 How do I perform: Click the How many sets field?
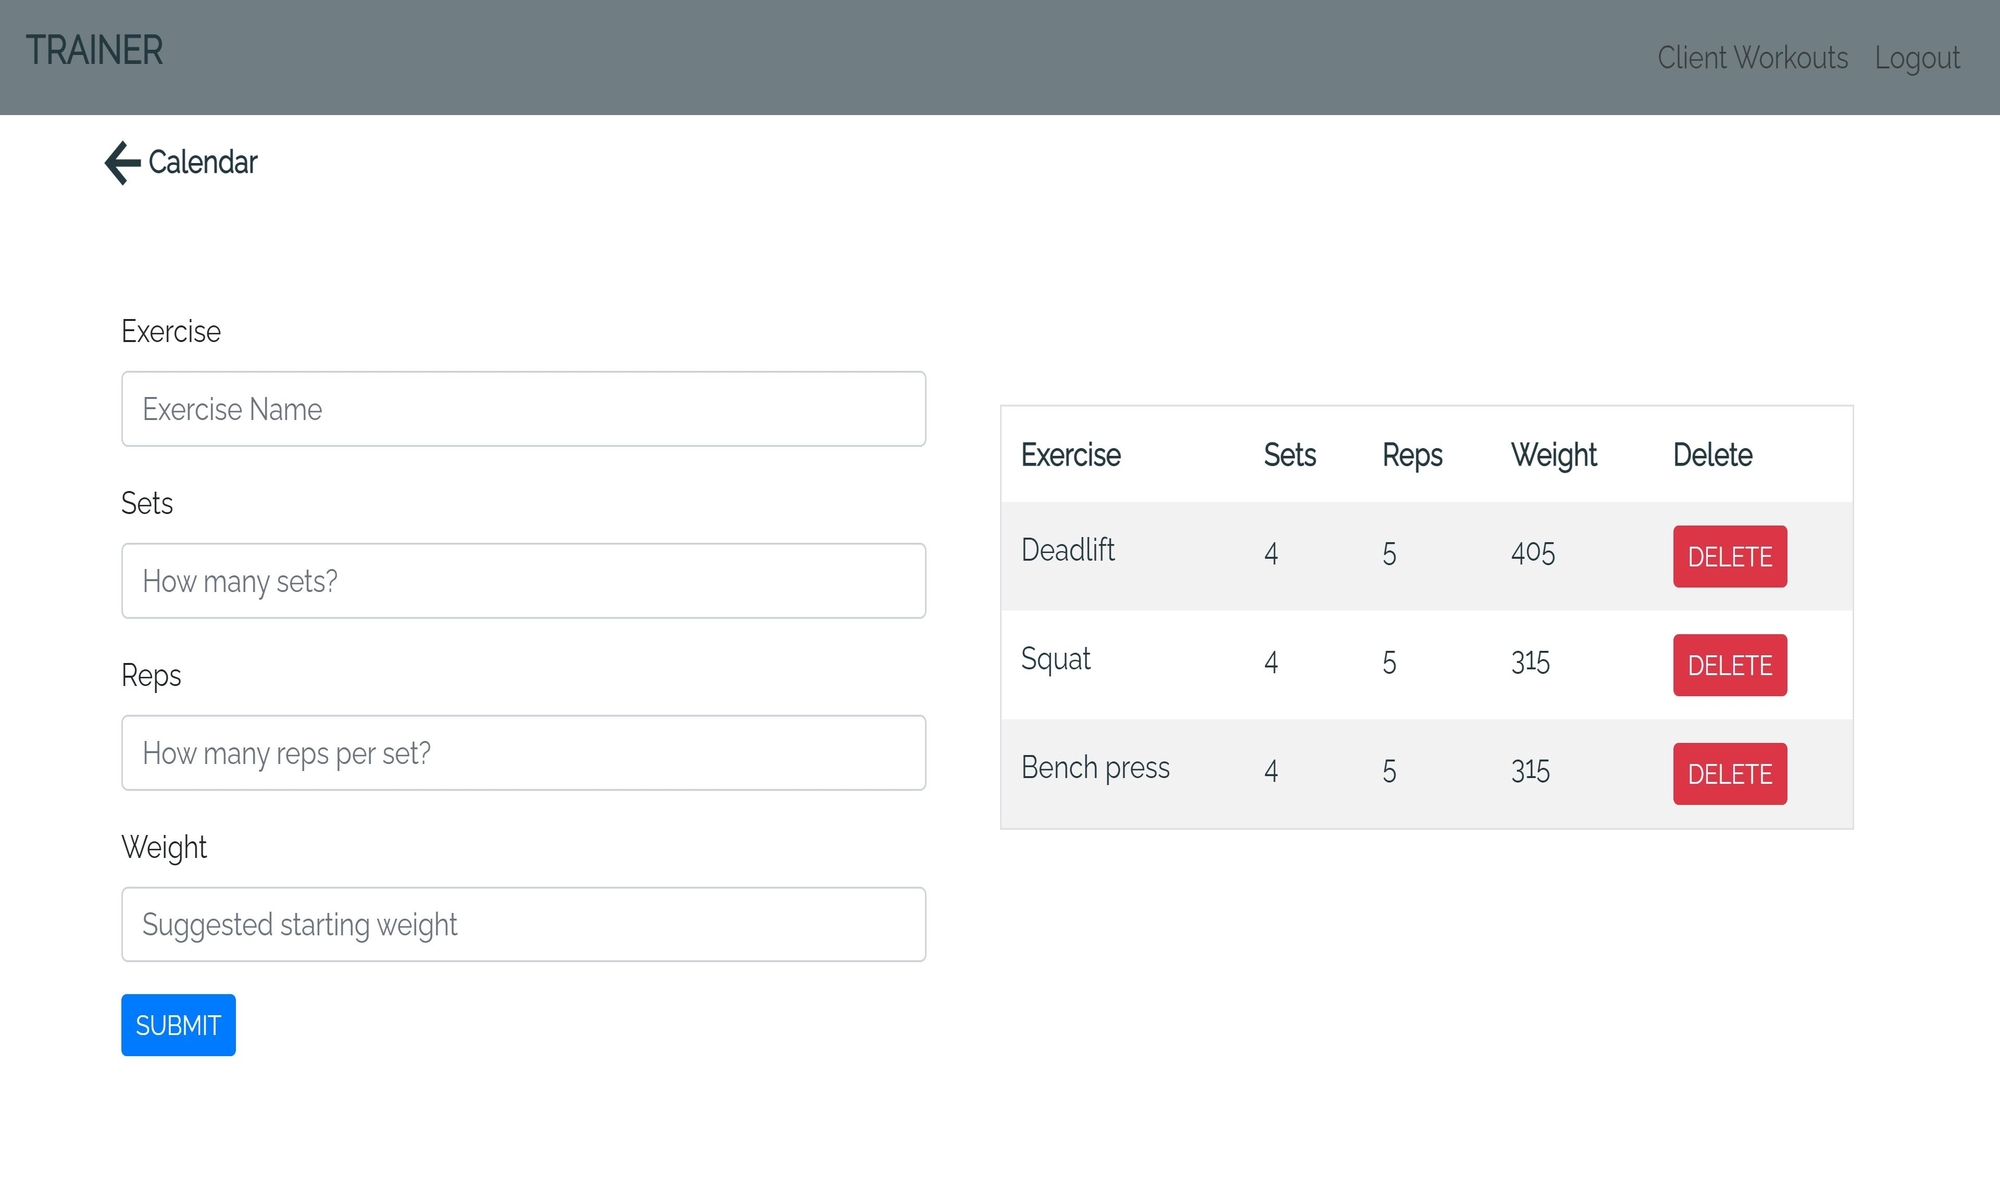coord(524,581)
